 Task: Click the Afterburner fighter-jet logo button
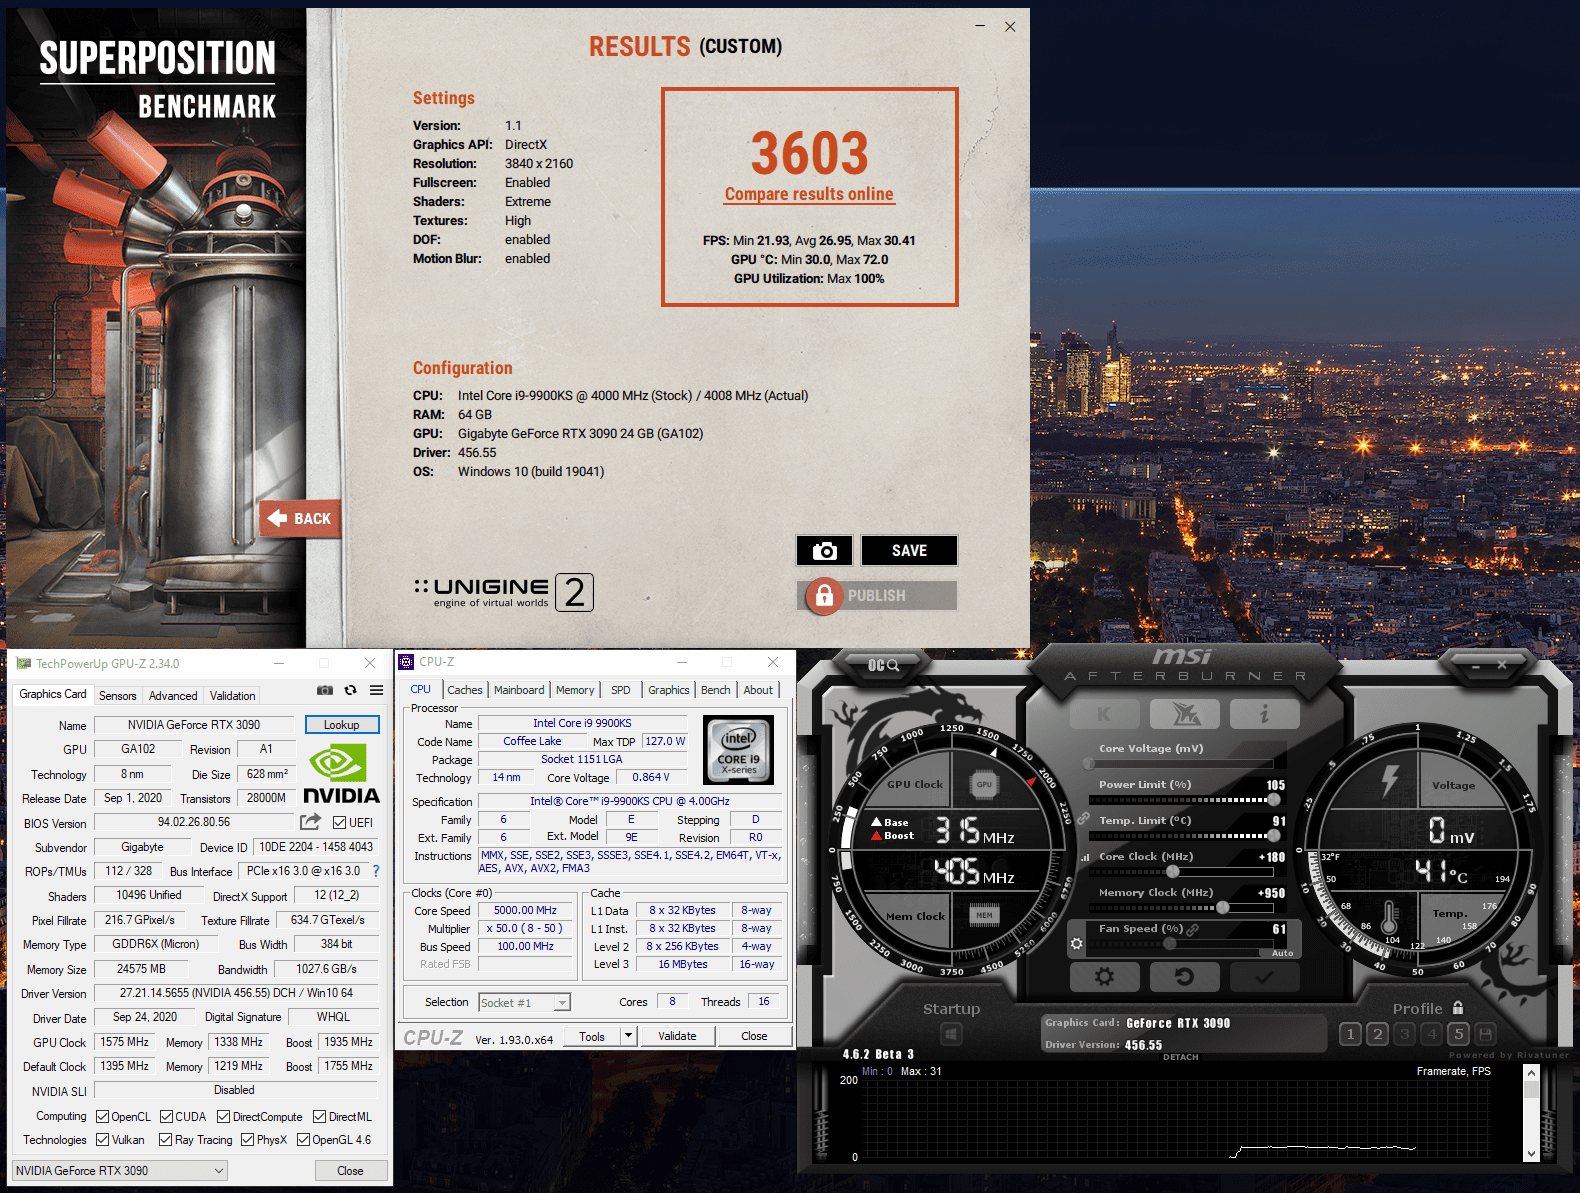(1185, 714)
